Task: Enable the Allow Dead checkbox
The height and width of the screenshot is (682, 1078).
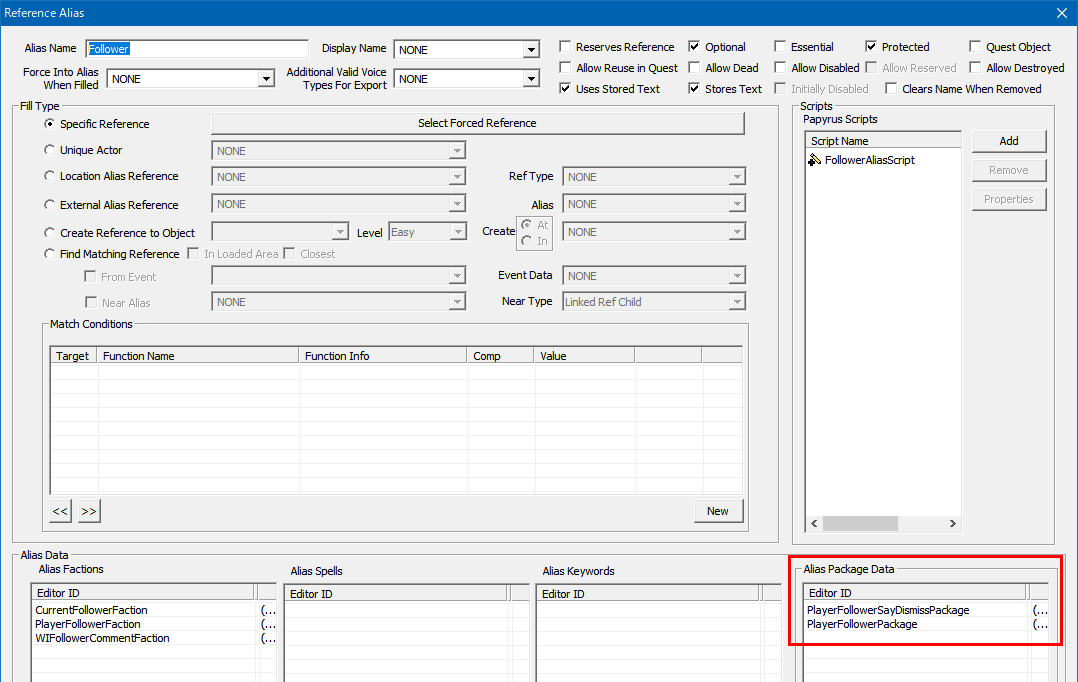Action: (x=694, y=67)
